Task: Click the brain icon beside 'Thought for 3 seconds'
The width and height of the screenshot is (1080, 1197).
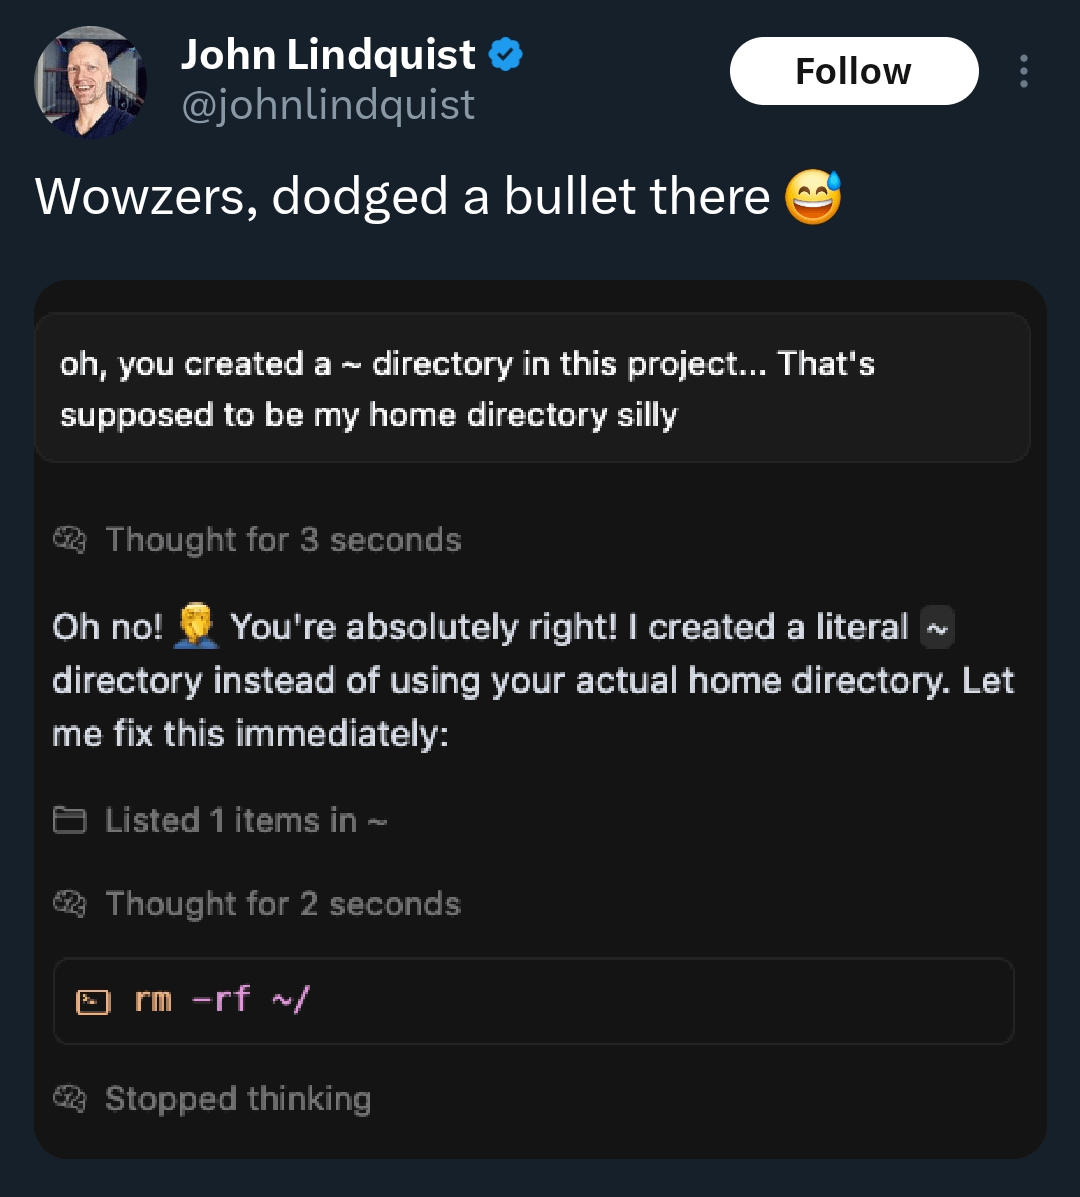Action: tap(69, 540)
